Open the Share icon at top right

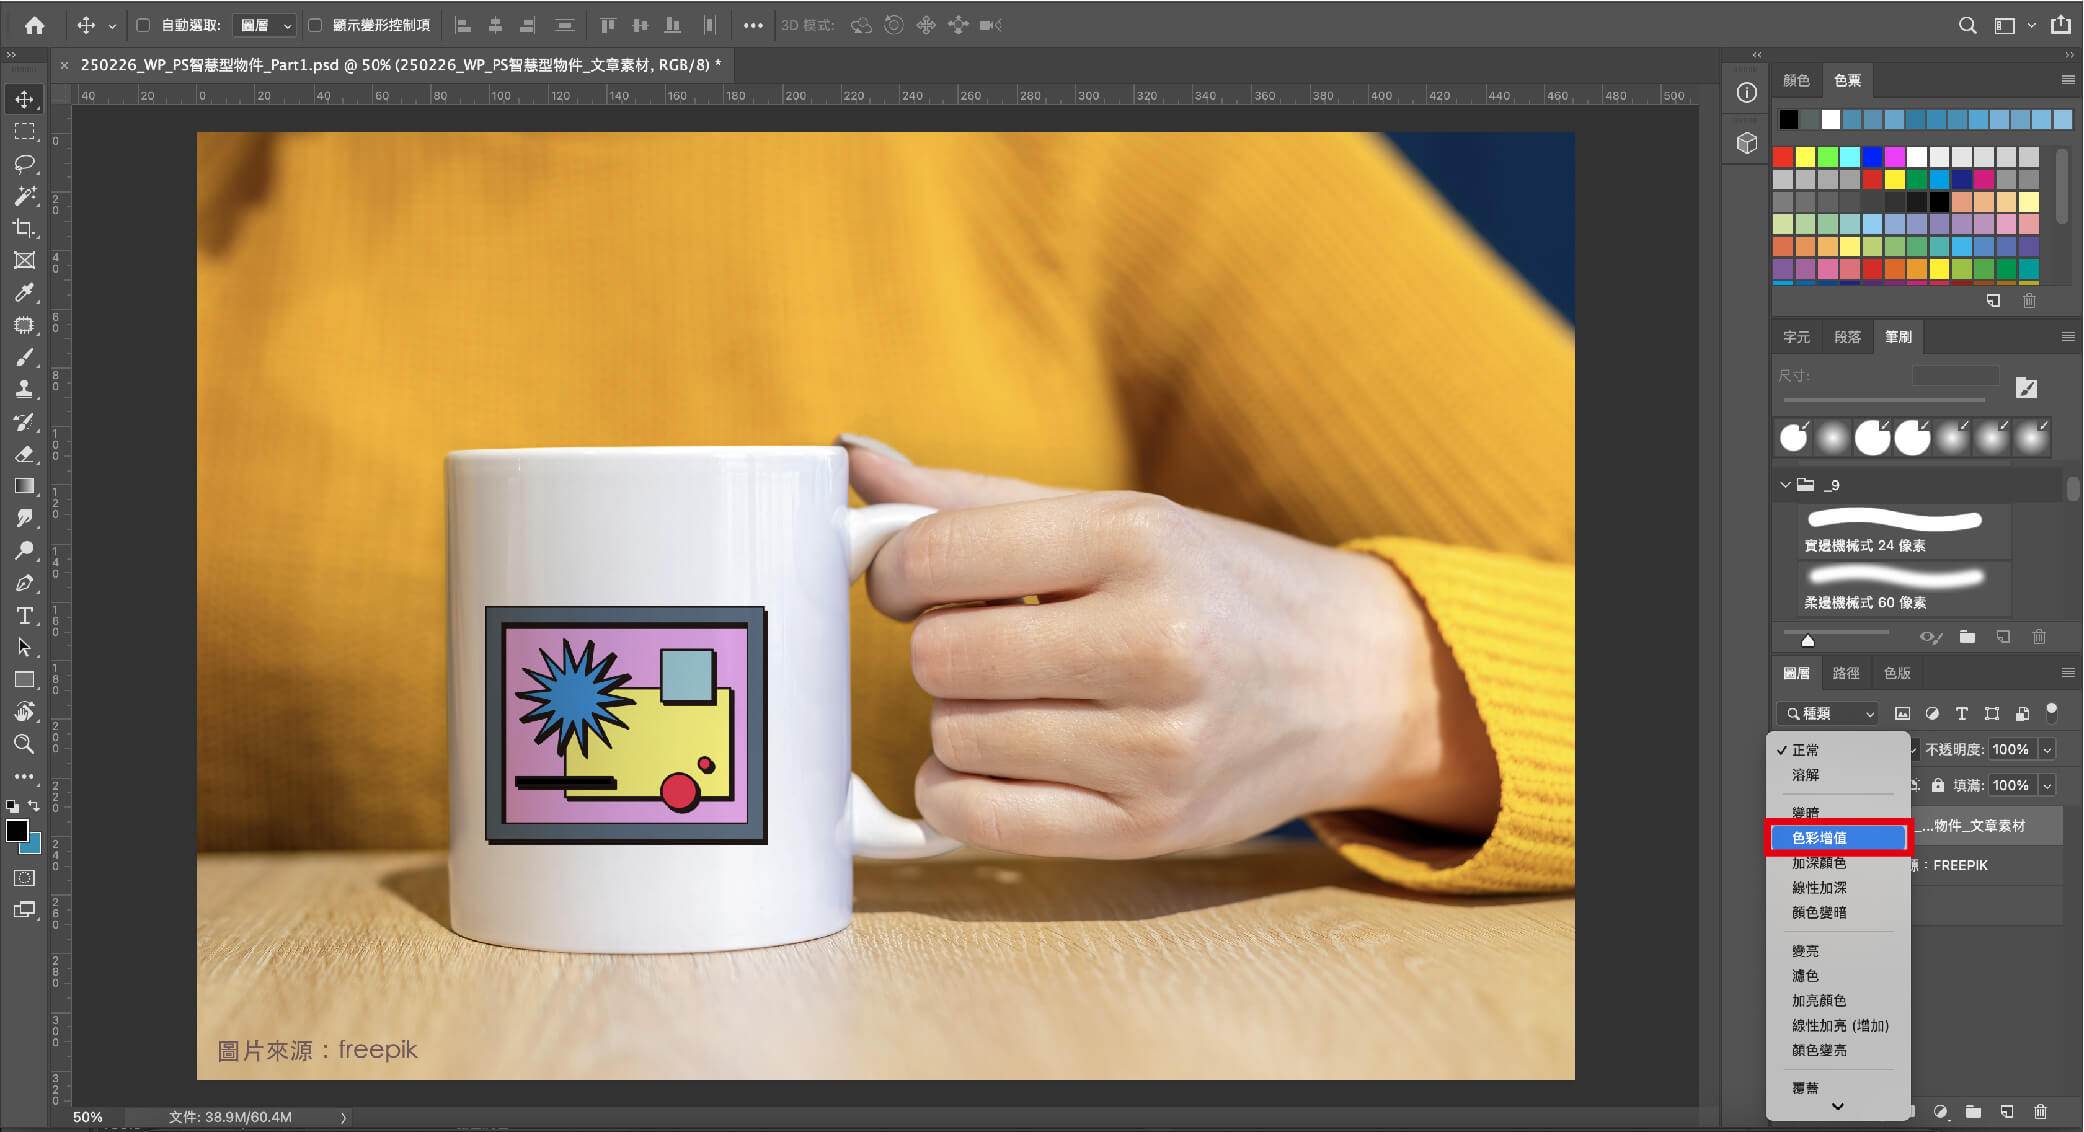pos(2061,25)
